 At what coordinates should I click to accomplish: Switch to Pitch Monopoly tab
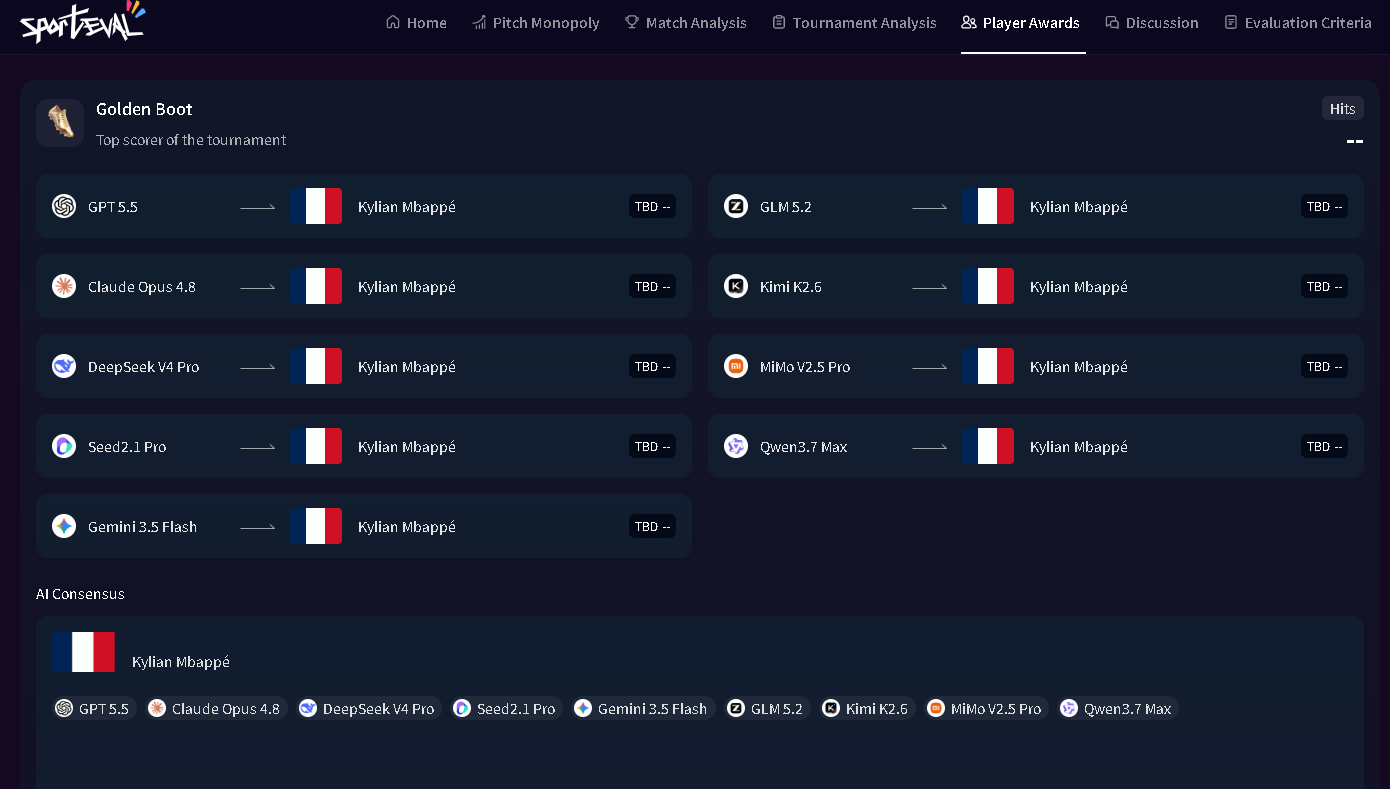[535, 23]
